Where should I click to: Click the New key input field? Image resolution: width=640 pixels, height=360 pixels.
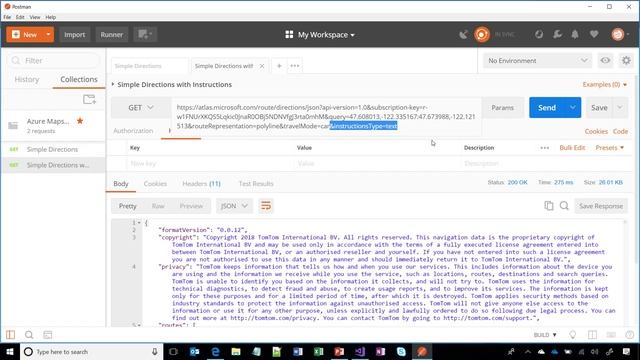click(210, 164)
